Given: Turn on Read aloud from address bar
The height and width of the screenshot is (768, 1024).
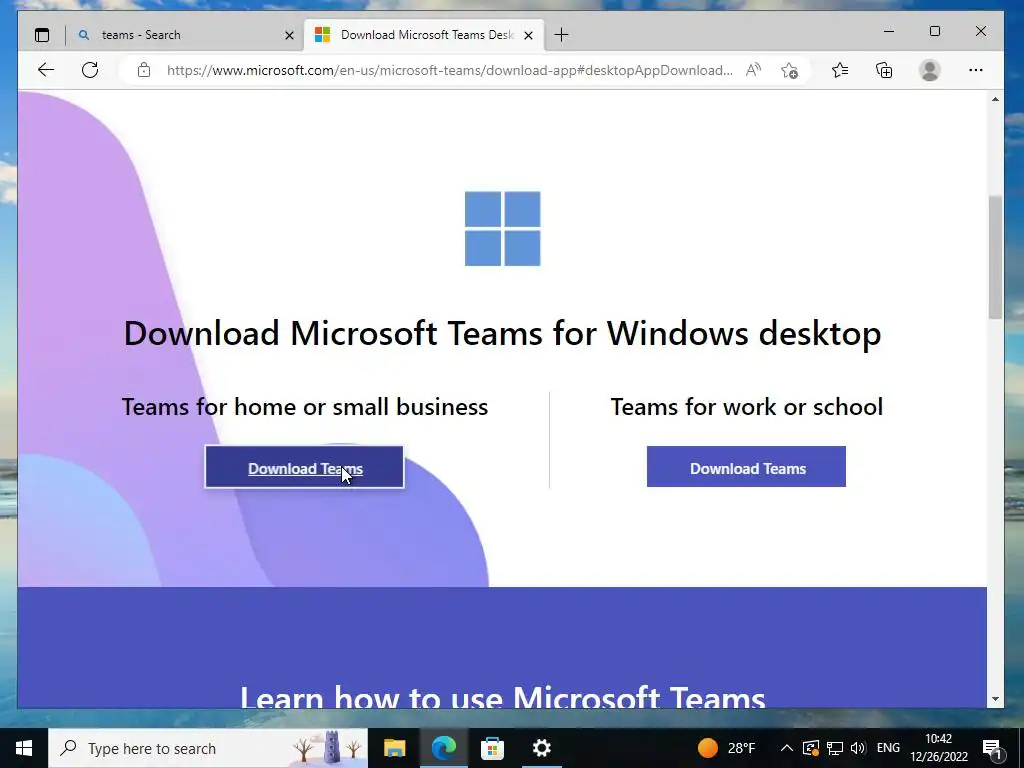Looking at the screenshot, I should (753, 70).
